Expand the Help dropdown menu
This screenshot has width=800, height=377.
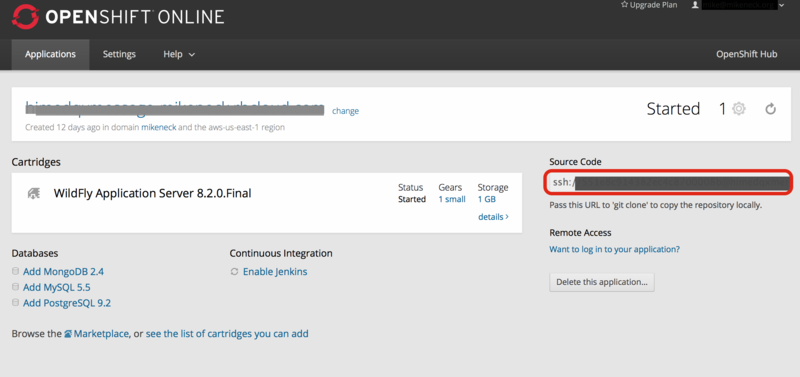tap(179, 54)
